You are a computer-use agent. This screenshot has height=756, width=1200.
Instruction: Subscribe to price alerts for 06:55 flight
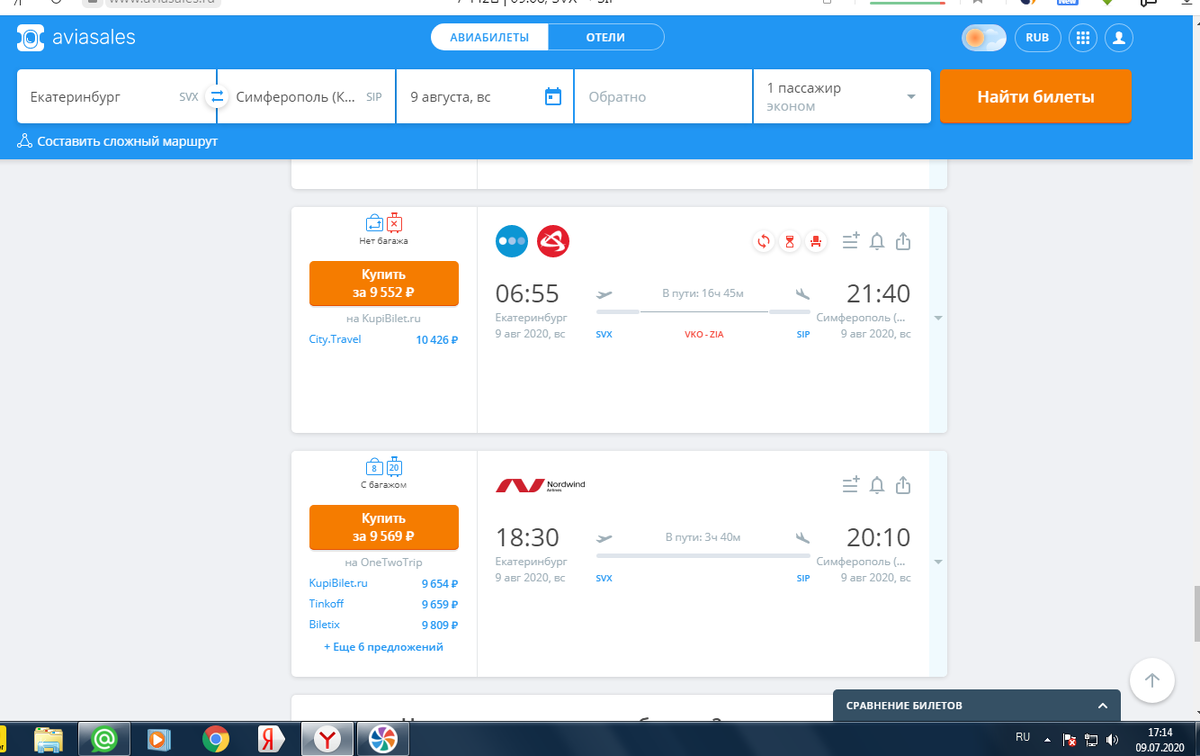pos(877,241)
